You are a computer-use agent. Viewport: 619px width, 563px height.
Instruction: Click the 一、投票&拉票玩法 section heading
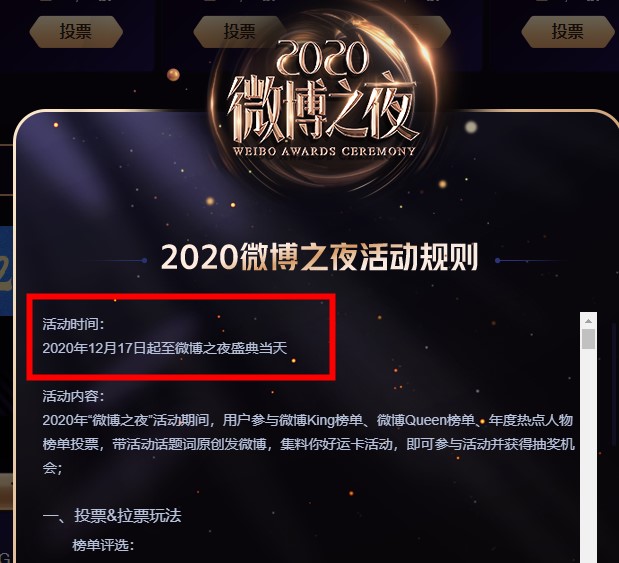[112, 515]
